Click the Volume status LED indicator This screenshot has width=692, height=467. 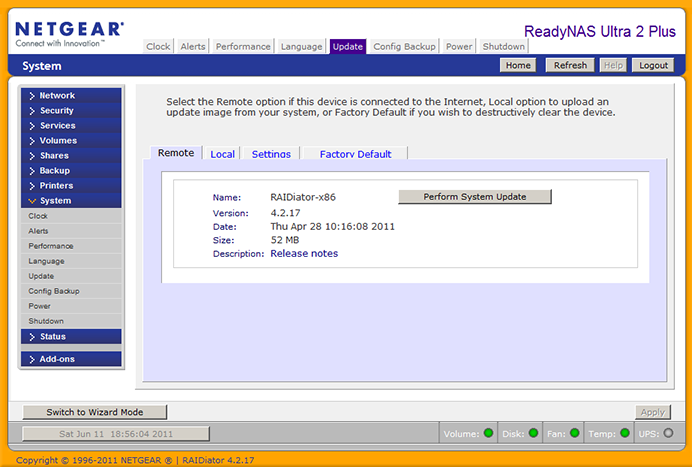[488, 433]
